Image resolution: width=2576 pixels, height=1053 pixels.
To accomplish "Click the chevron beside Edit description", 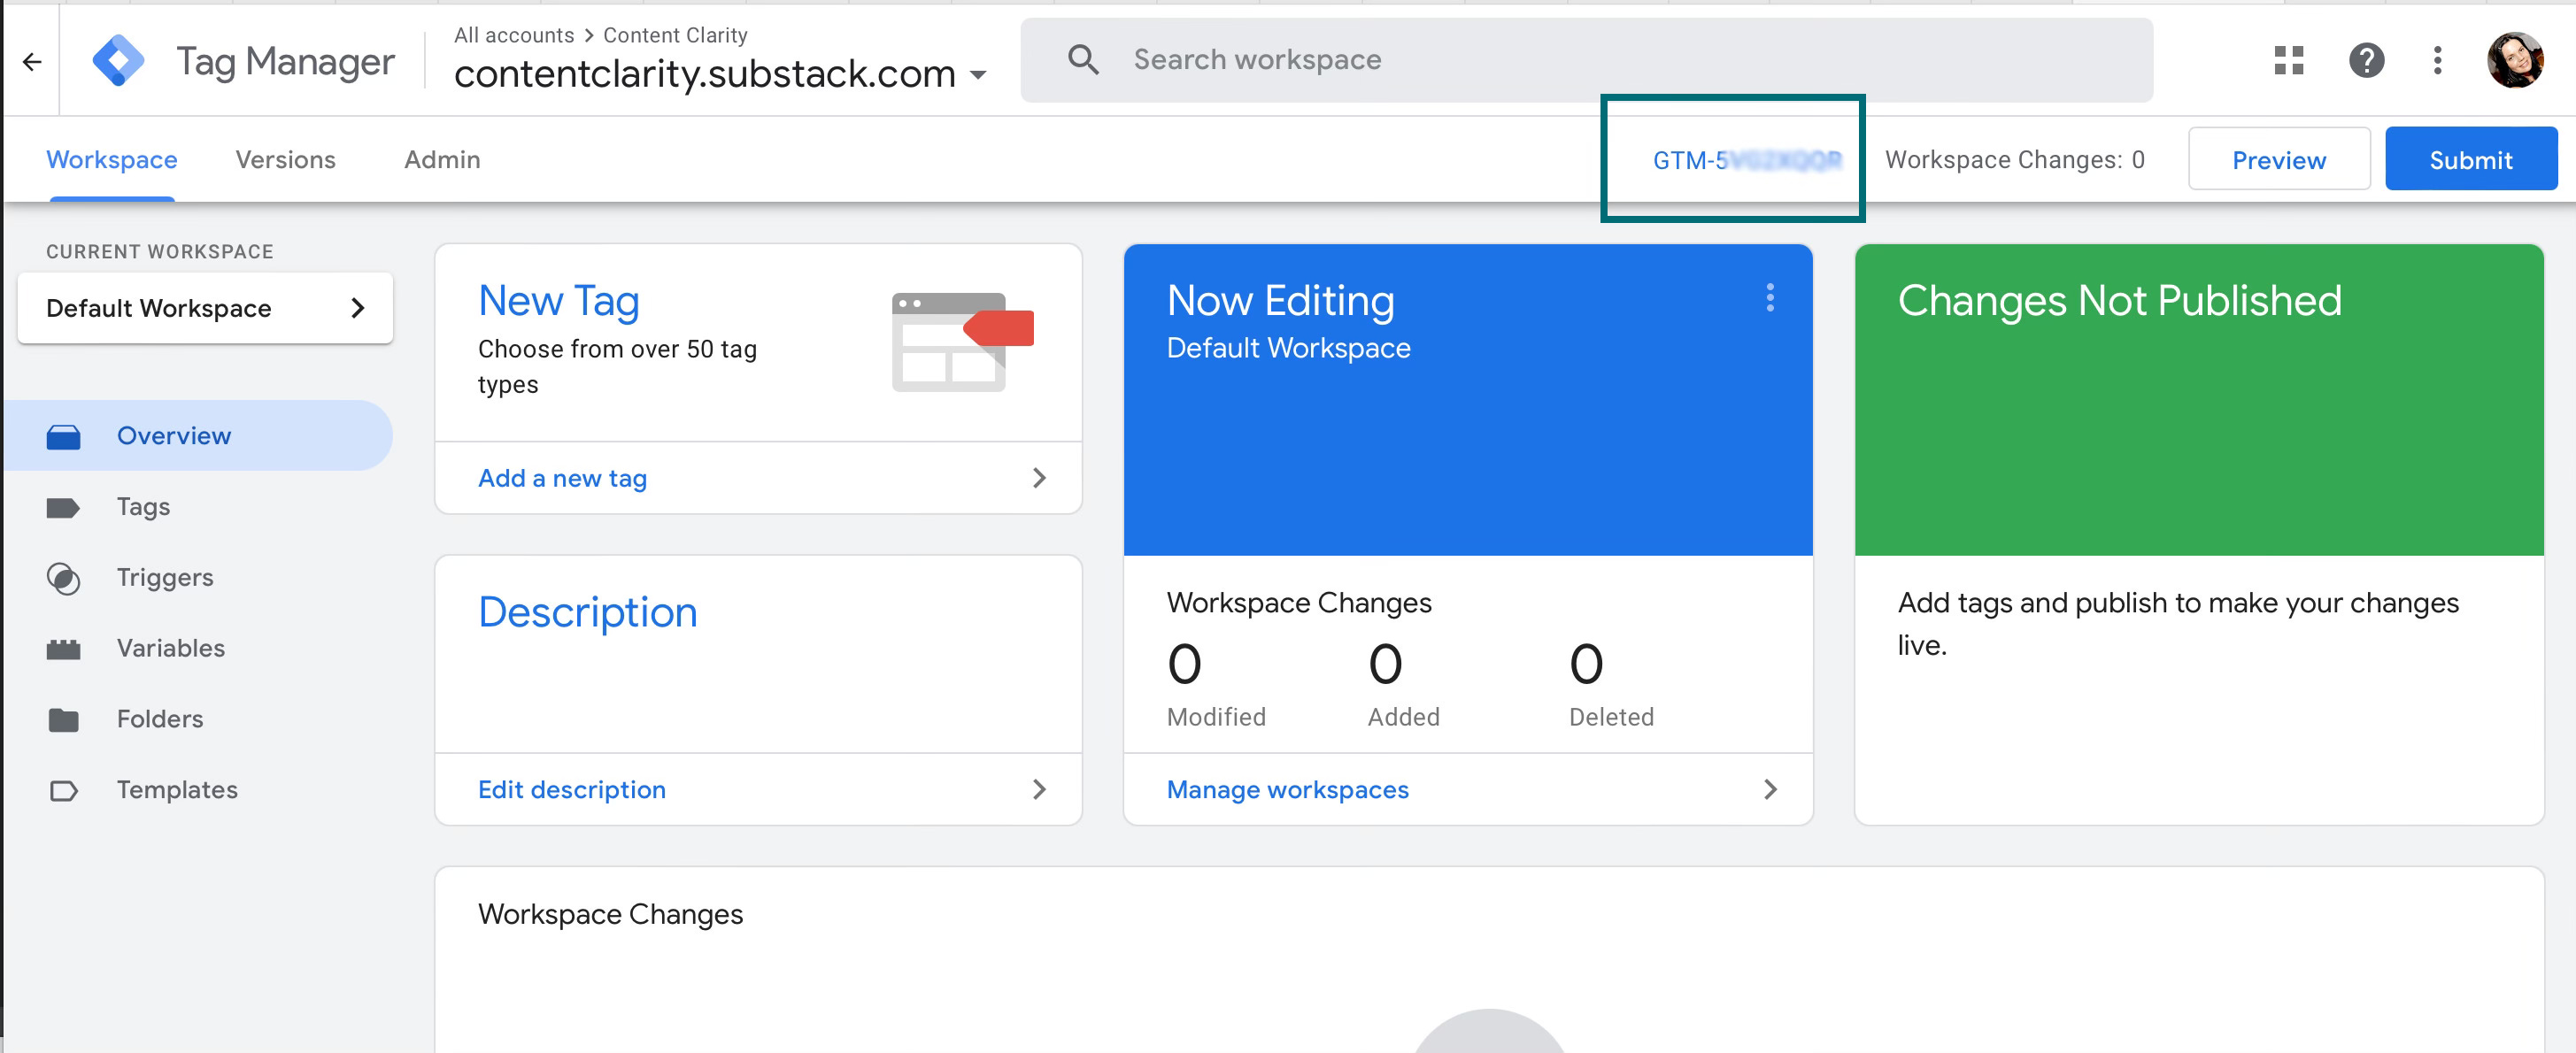I will [1039, 789].
